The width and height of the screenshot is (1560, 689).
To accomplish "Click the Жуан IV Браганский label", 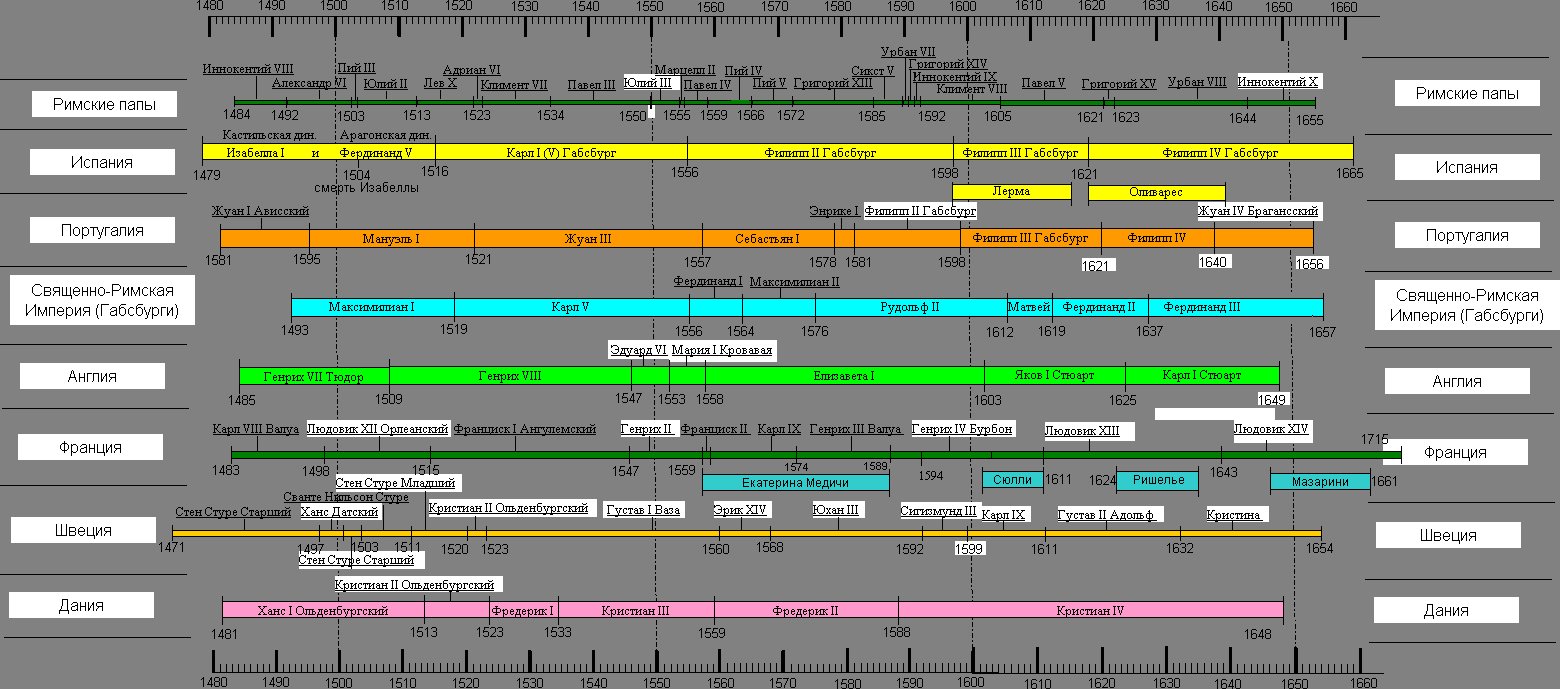I will pyautogui.click(x=1258, y=211).
